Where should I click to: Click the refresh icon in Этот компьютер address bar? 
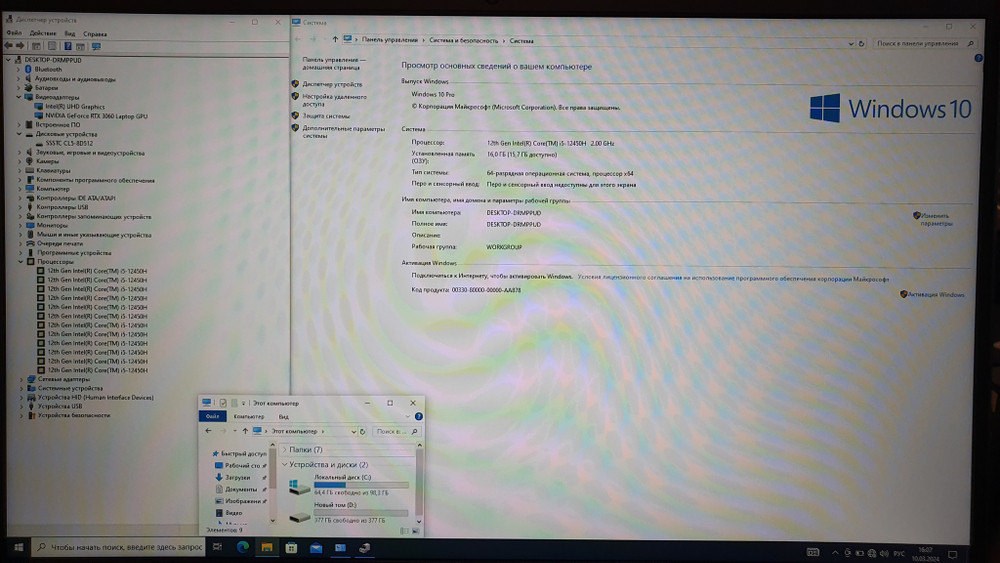click(362, 432)
